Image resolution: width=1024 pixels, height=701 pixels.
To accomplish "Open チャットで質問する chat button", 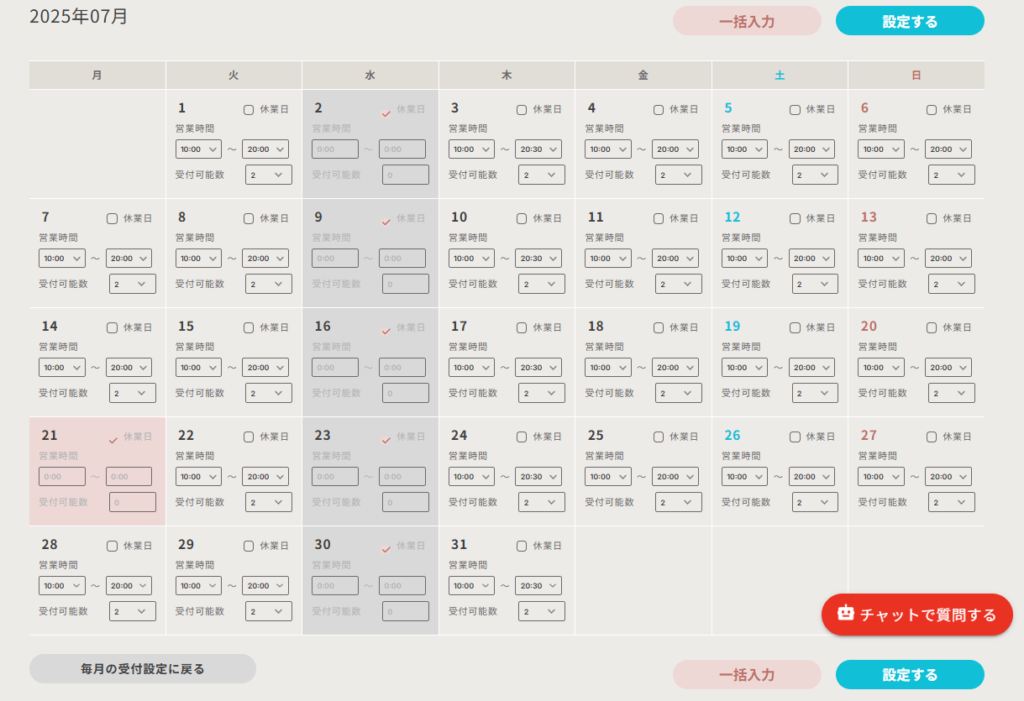I will pyautogui.click(x=917, y=614).
